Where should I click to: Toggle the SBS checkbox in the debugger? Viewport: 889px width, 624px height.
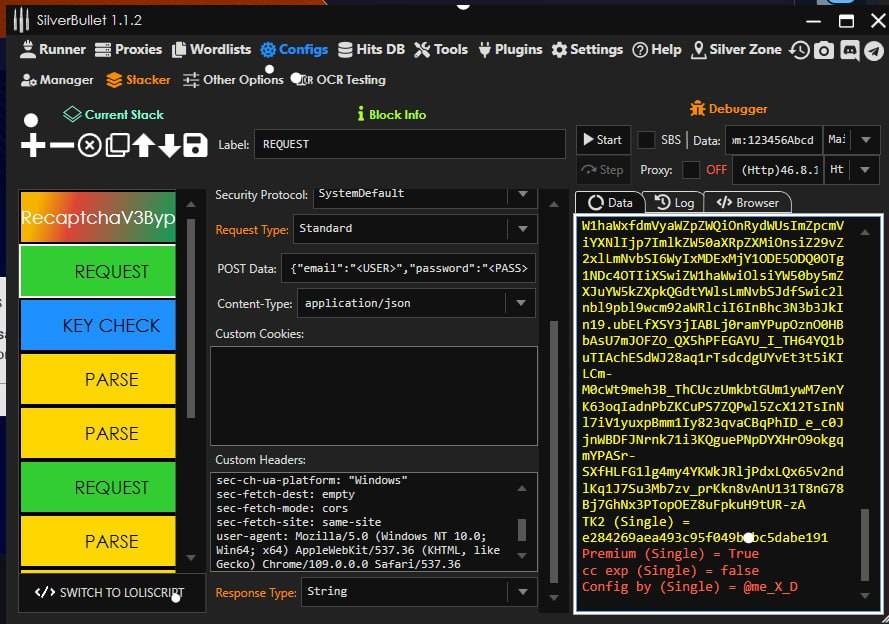tap(647, 140)
